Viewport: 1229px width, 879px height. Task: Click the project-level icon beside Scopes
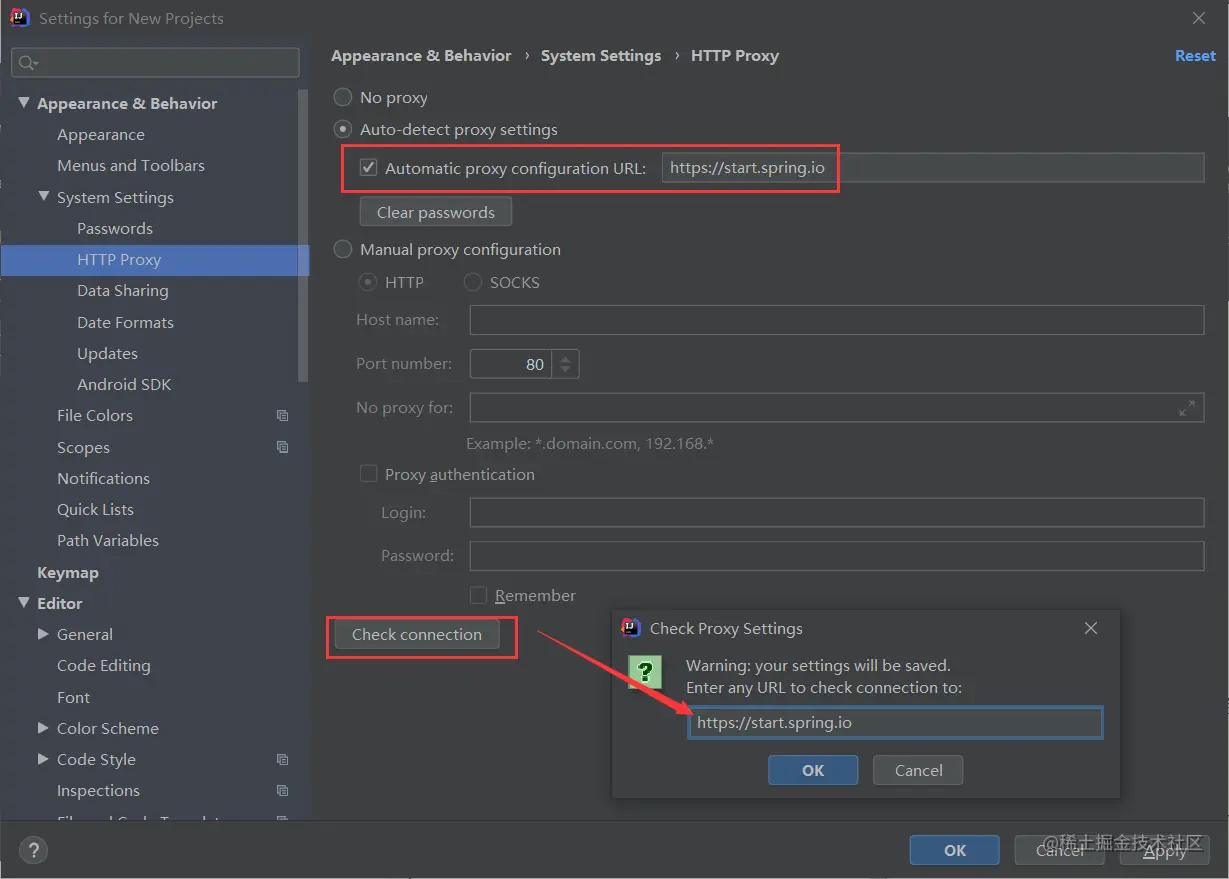coord(282,447)
